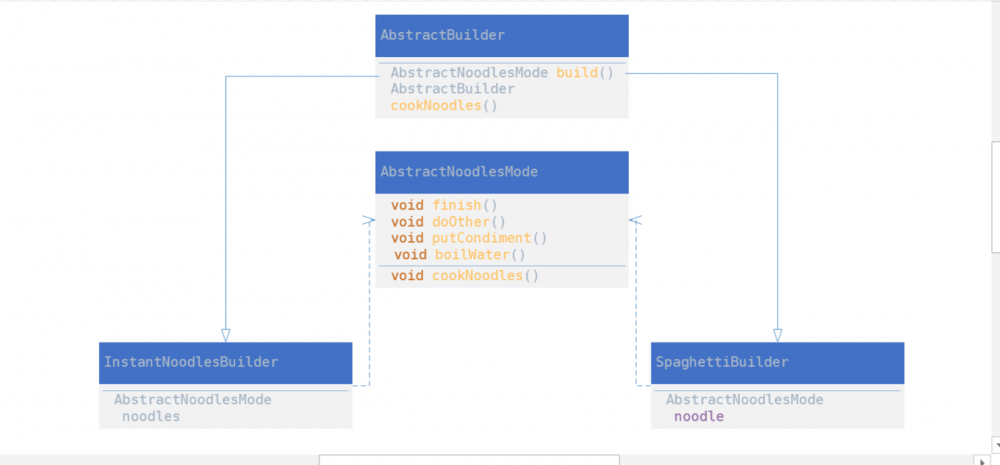
Task: Select the AbstractBuilder class header
Action: click(501, 36)
